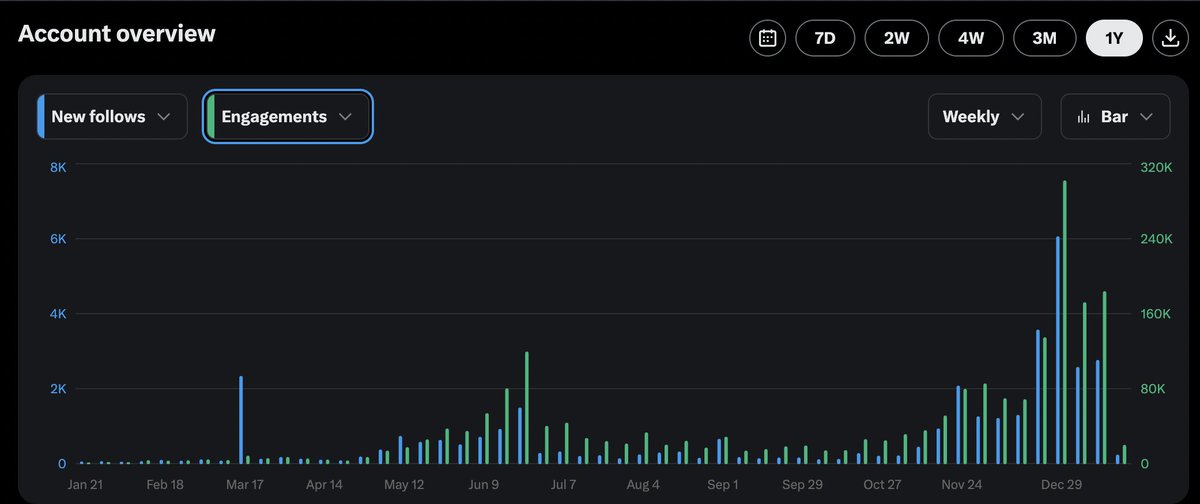Select the 2W time range
The width and height of the screenshot is (1200, 504).
pyautogui.click(x=897, y=38)
